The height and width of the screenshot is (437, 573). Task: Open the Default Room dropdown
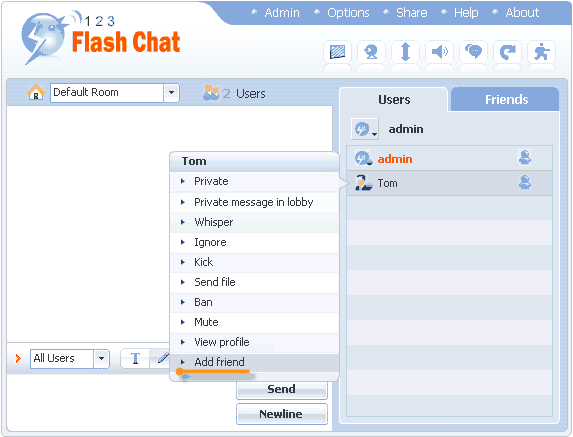[171, 93]
